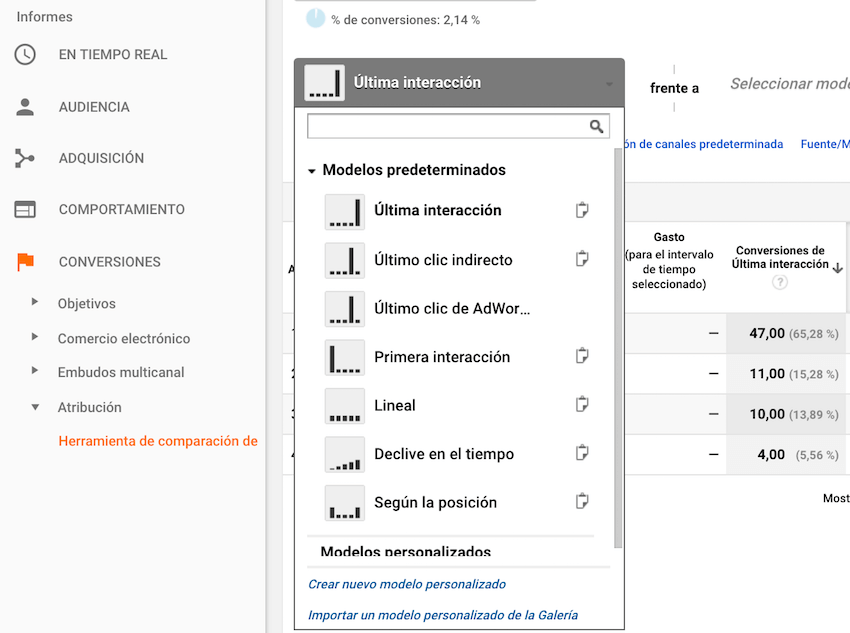Copy the Última interacción model
850x633 pixels.
click(582, 210)
